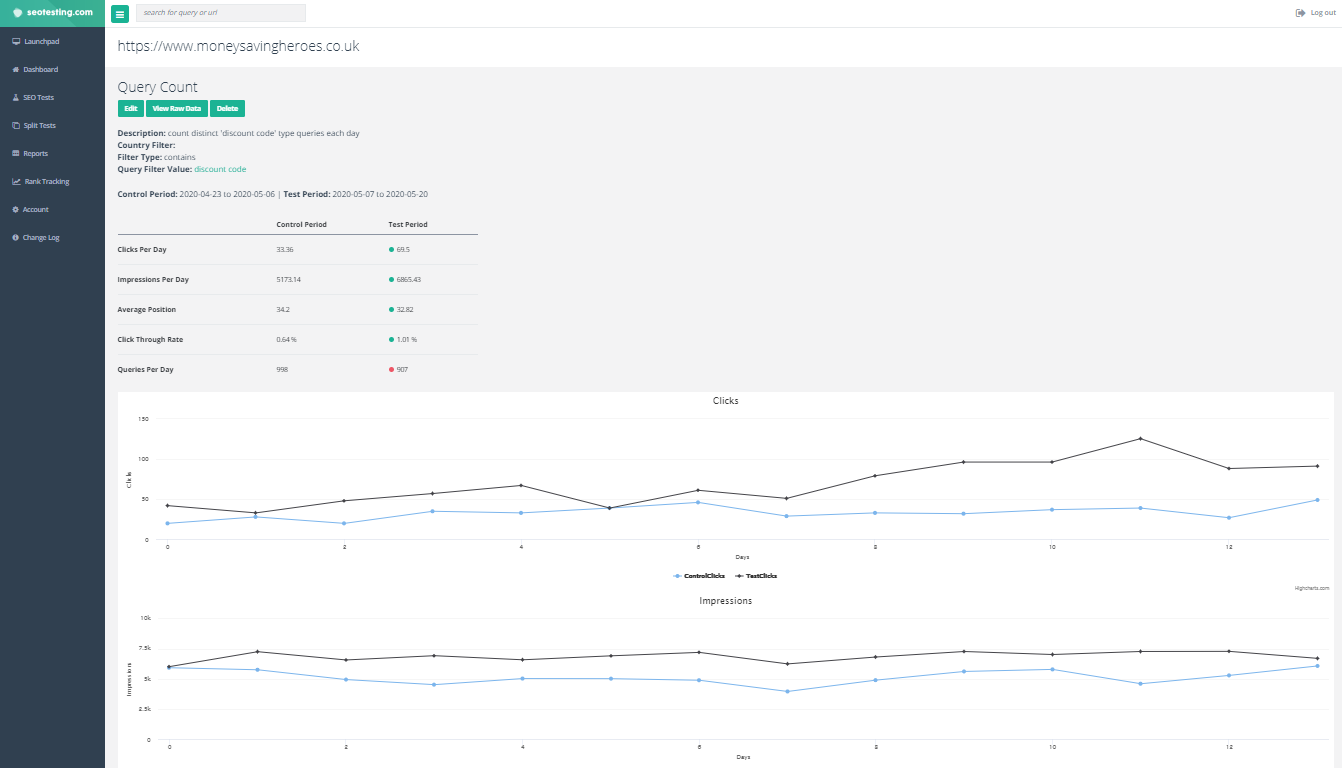
Task: Click the Impressions chart title
Action: click(726, 600)
